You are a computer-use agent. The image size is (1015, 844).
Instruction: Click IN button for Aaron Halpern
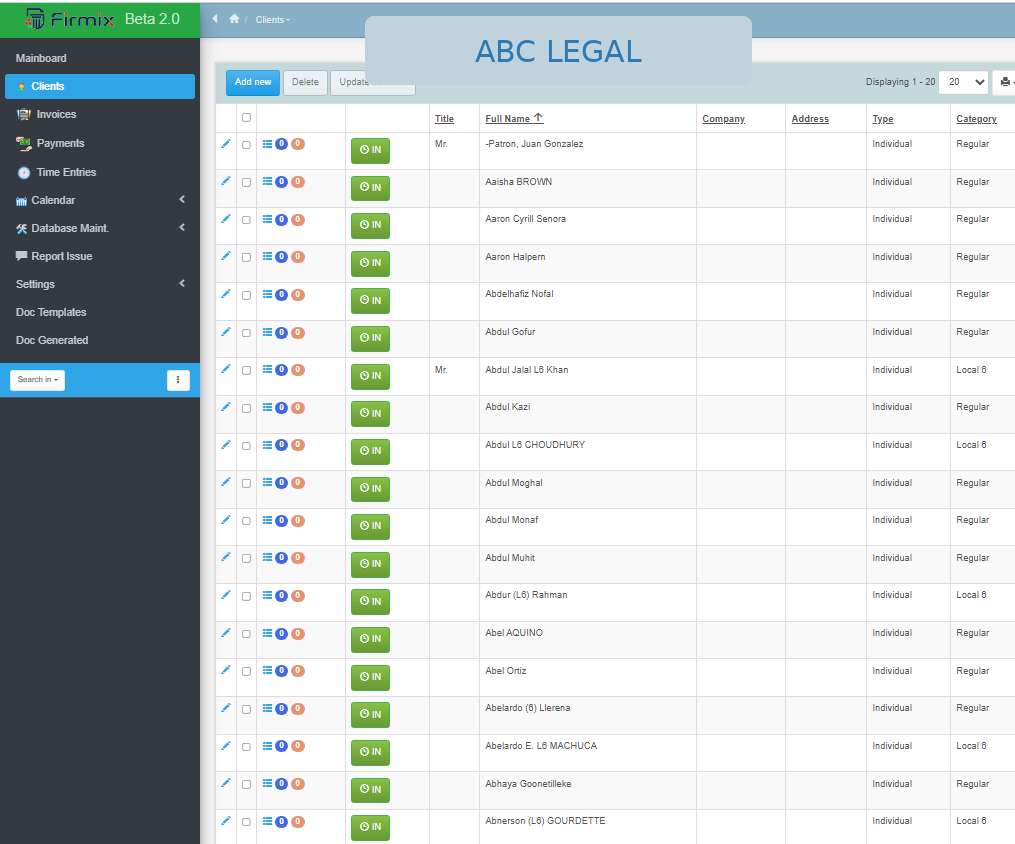click(370, 263)
